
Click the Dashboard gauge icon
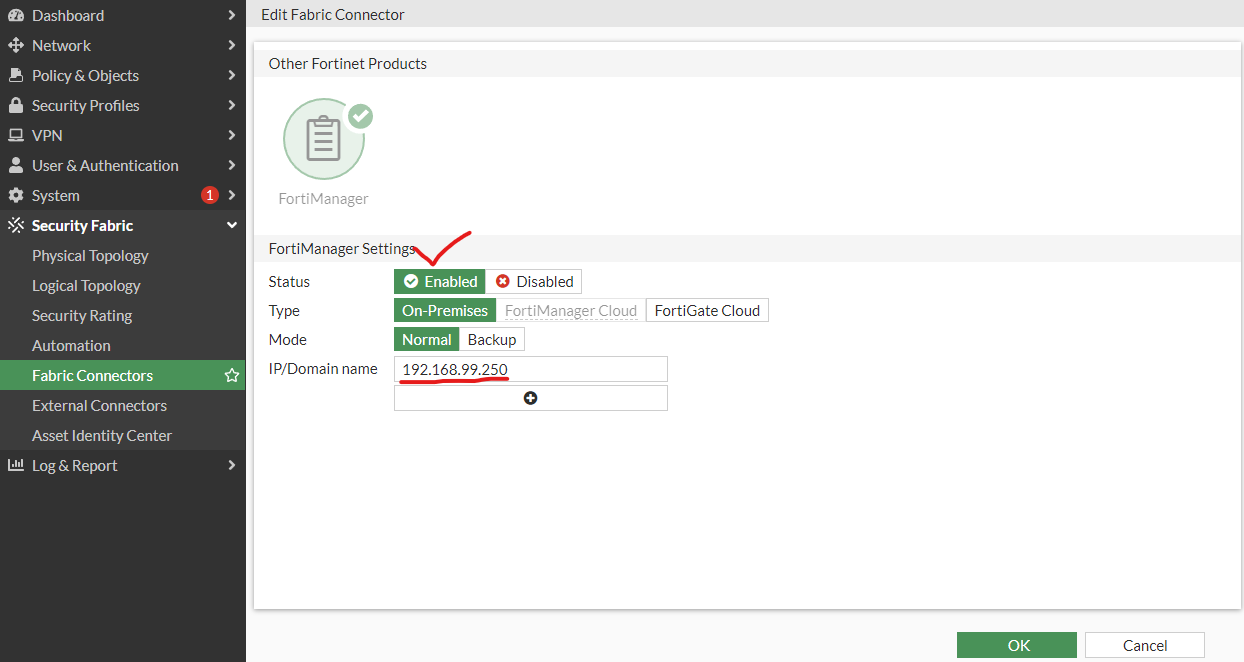(16, 16)
